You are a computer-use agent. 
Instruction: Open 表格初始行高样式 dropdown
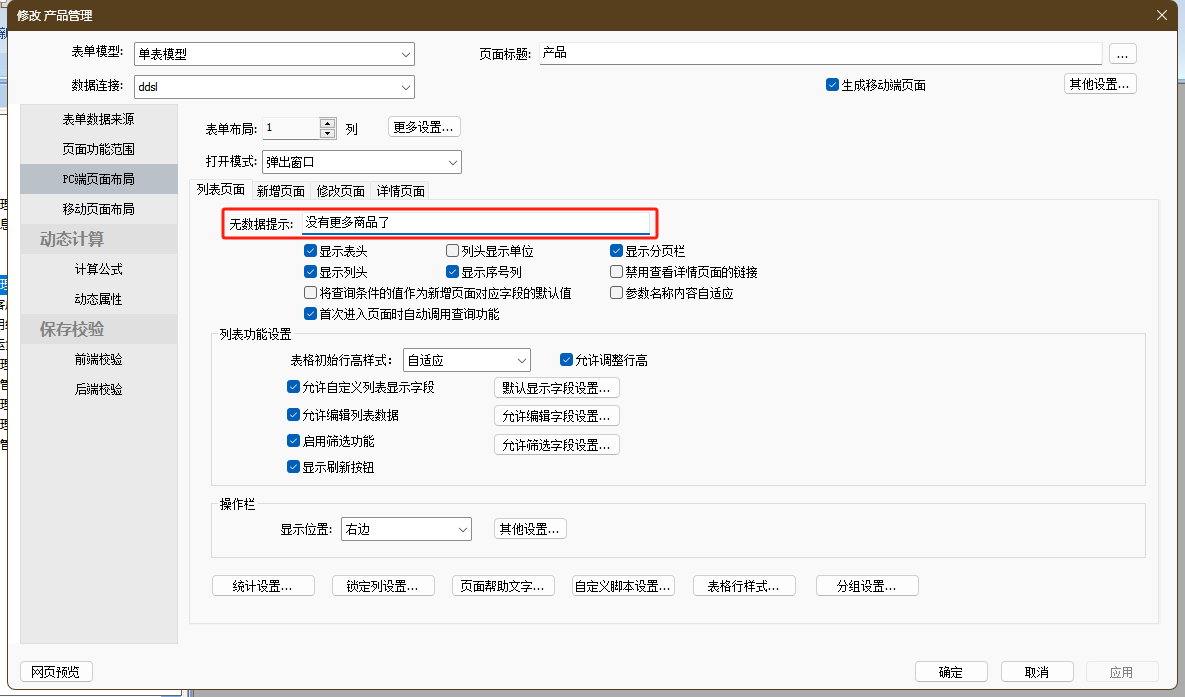pyautogui.click(x=521, y=360)
